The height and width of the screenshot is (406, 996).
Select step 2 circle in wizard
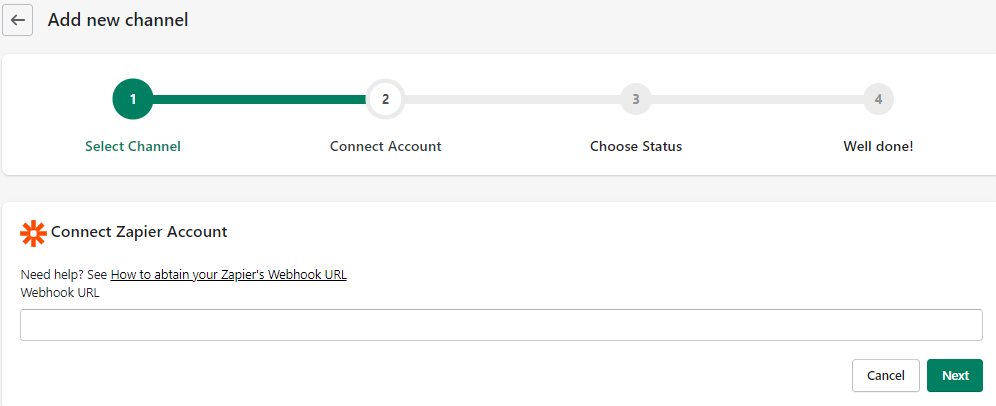pyautogui.click(x=385, y=99)
